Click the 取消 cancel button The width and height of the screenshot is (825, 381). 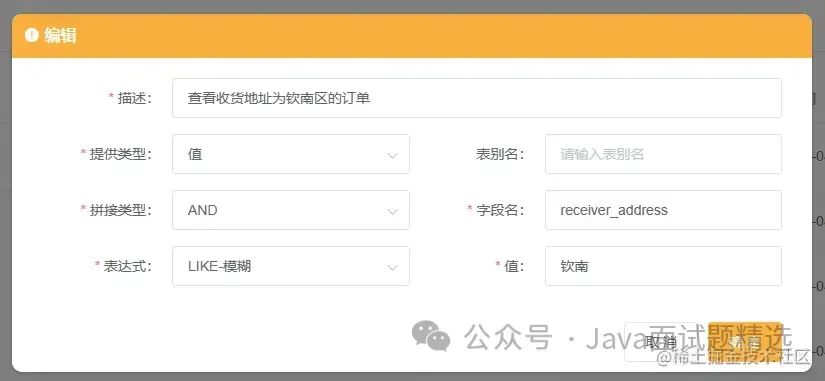pyautogui.click(x=661, y=342)
